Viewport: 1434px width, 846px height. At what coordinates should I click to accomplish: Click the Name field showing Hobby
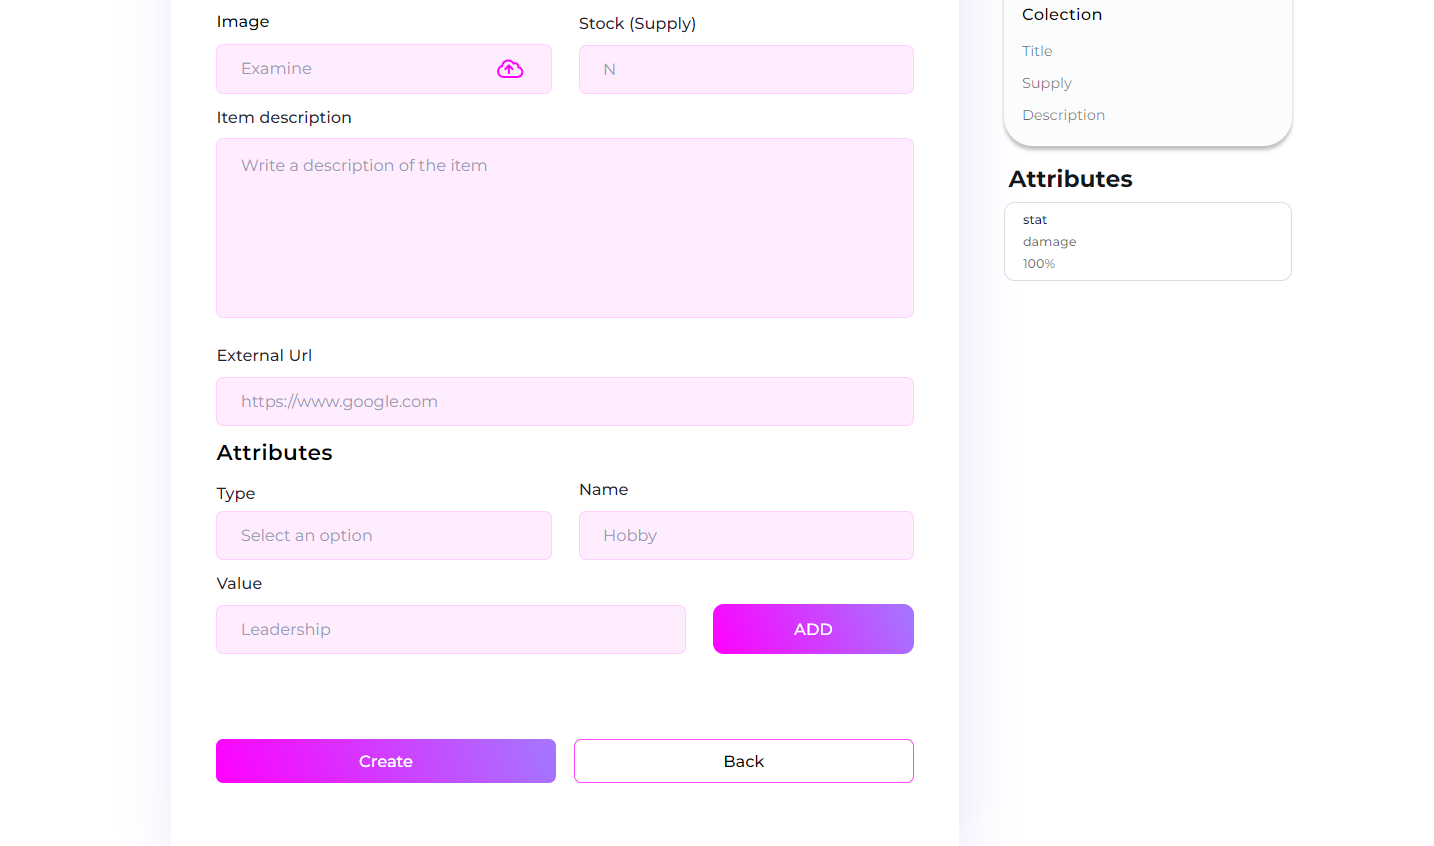point(746,536)
